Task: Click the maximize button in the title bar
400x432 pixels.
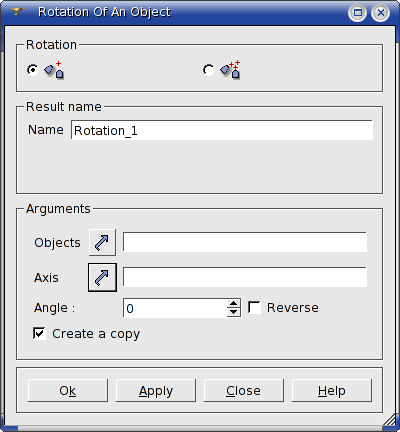Action: 358,13
